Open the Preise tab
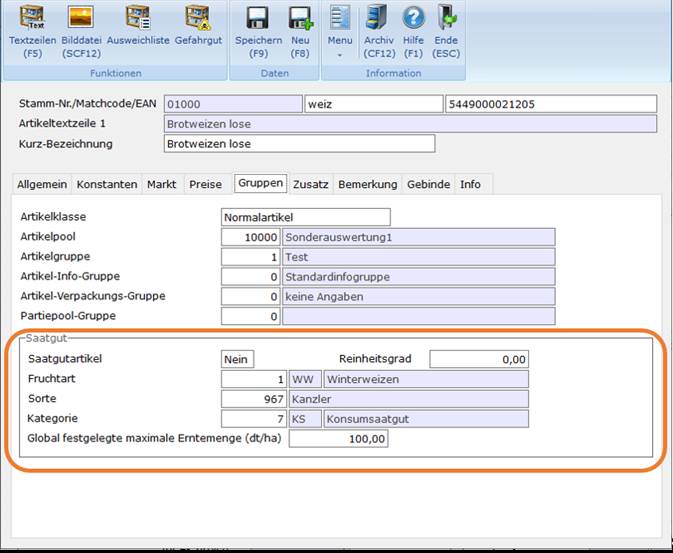The image size is (673, 553). [206, 185]
